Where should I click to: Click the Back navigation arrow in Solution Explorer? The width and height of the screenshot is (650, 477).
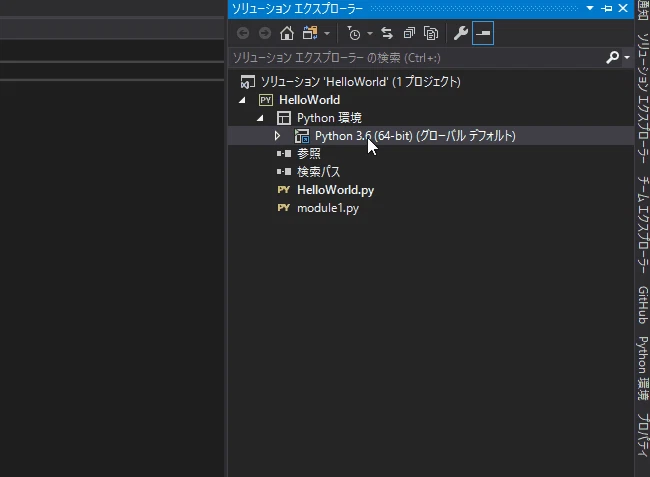(x=243, y=33)
